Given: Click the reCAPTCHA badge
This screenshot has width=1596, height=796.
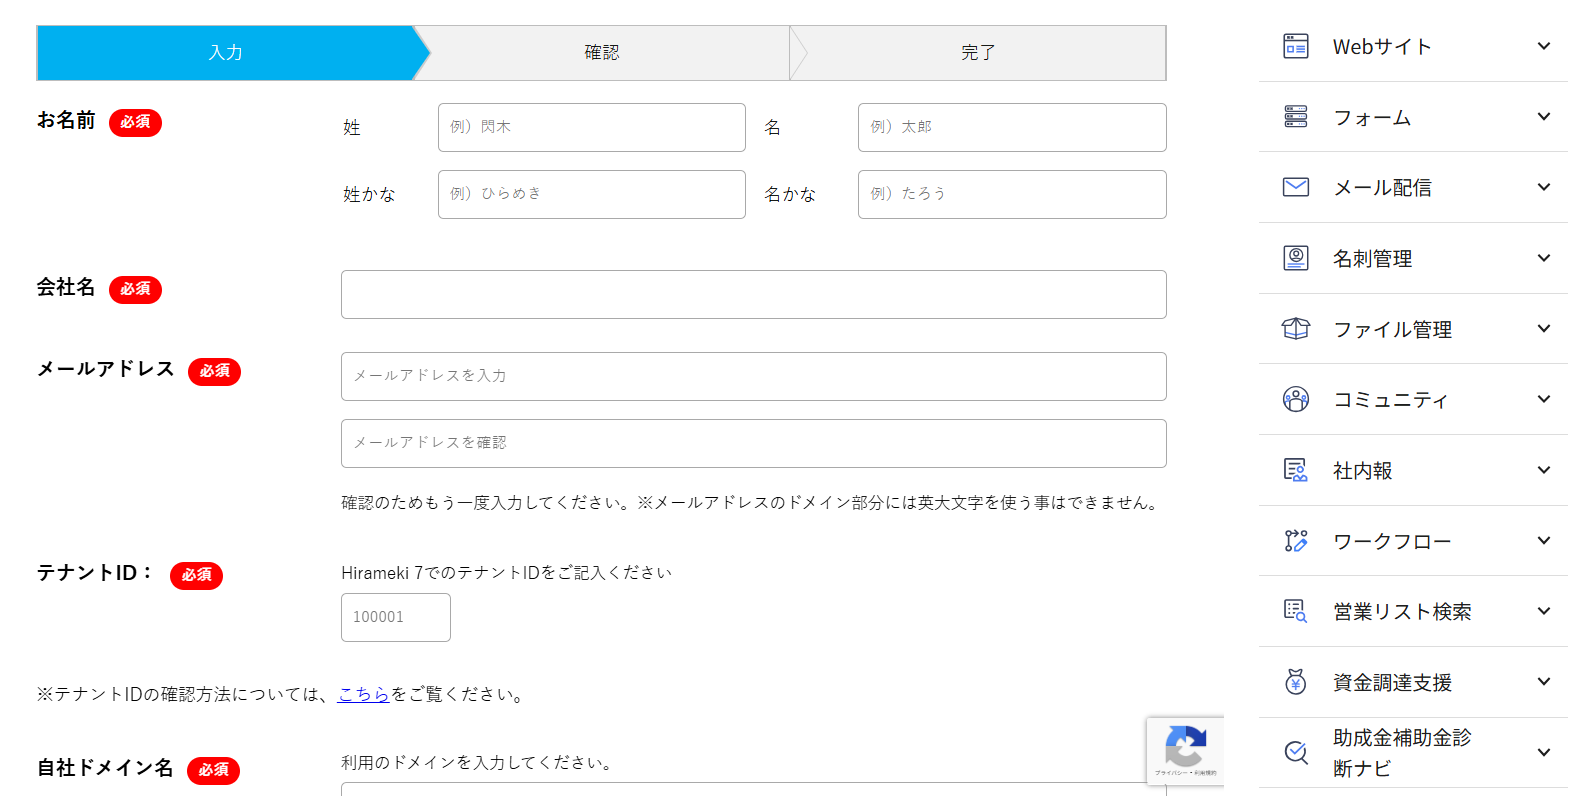Looking at the screenshot, I should point(1185,750).
